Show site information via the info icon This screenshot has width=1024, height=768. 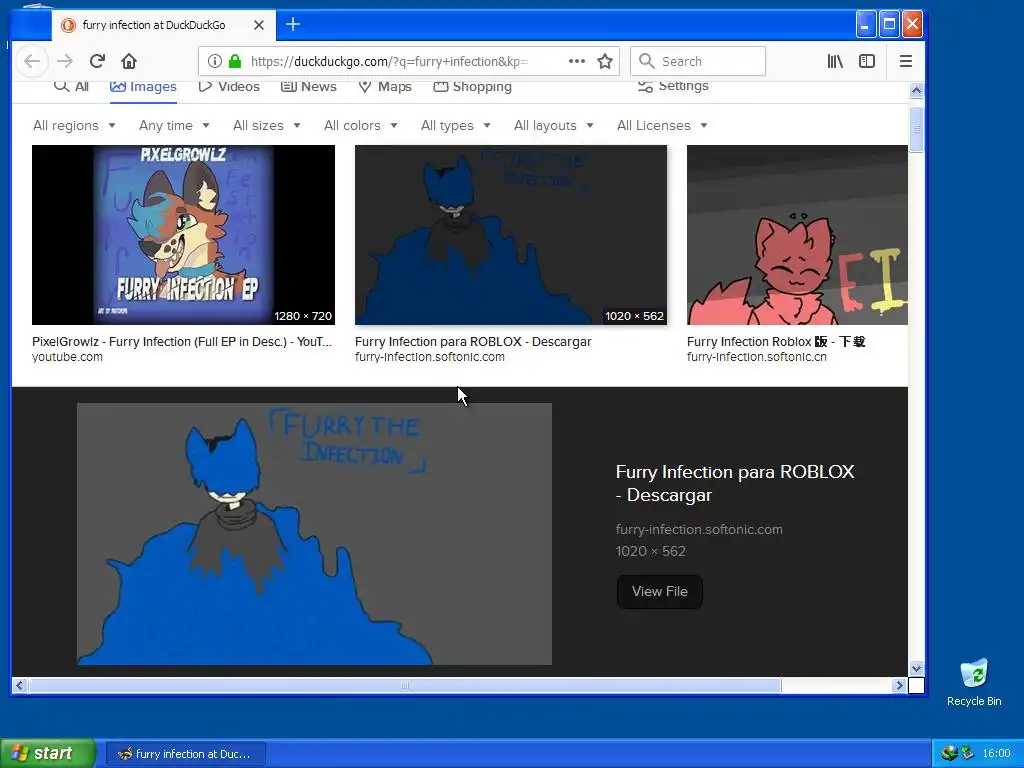coord(214,61)
